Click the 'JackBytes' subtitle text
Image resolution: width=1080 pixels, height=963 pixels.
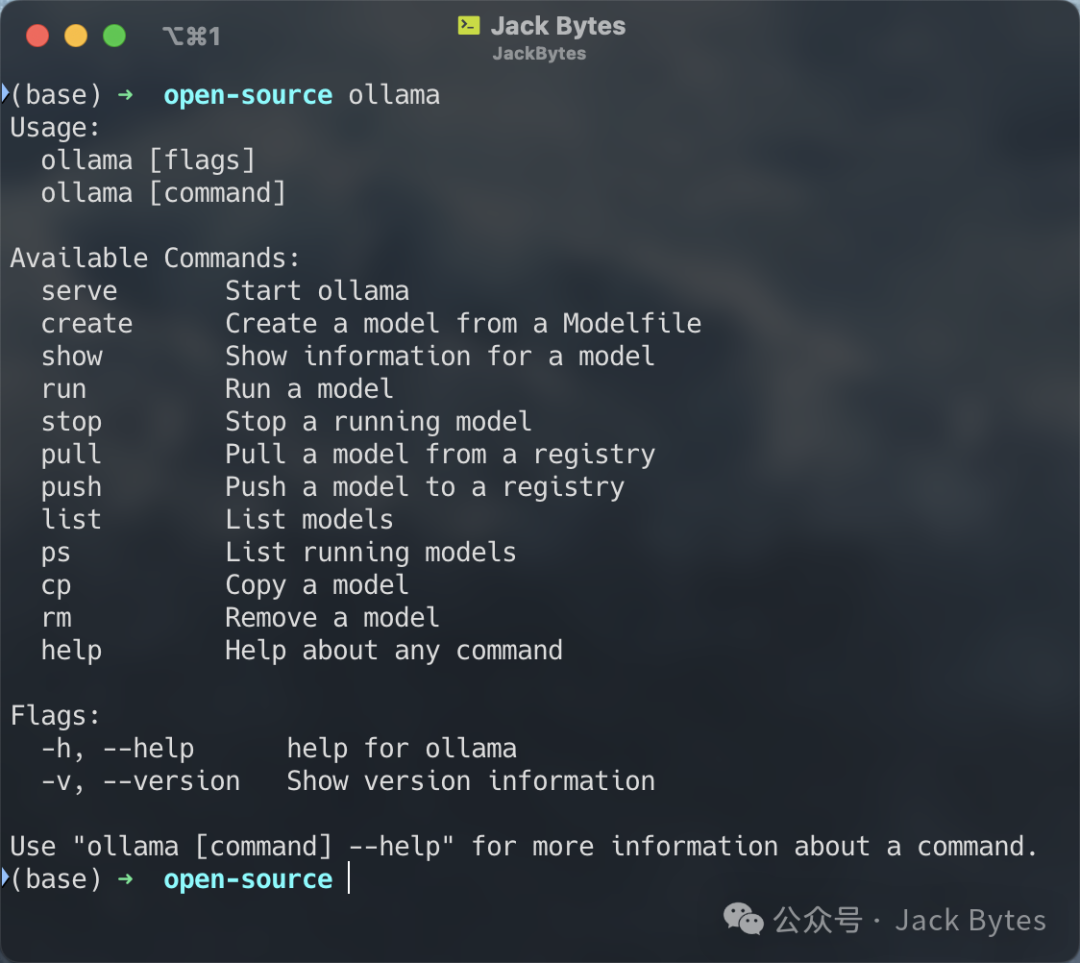539,54
